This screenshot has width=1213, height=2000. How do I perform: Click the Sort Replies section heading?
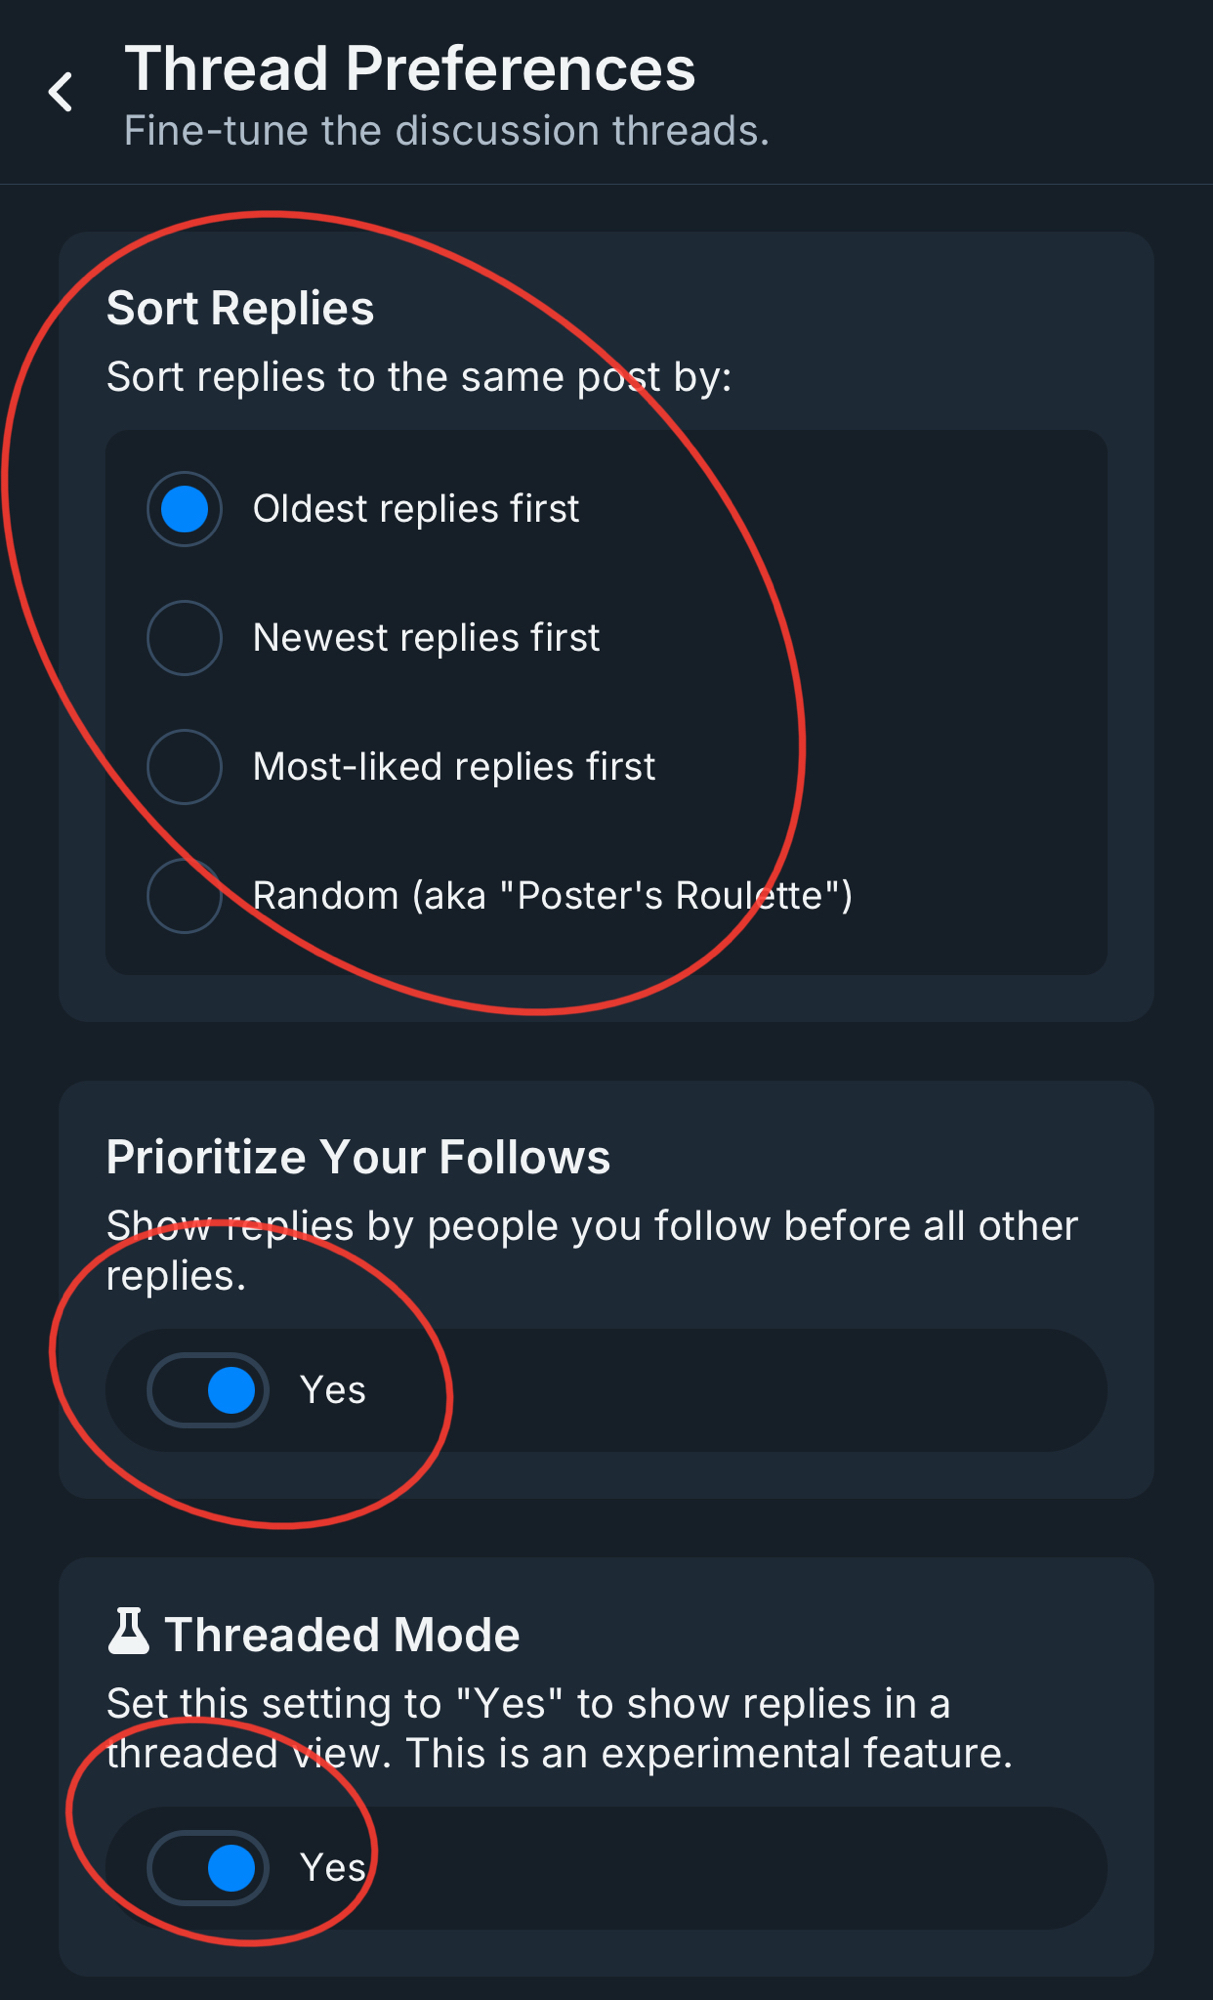coord(240,308)
